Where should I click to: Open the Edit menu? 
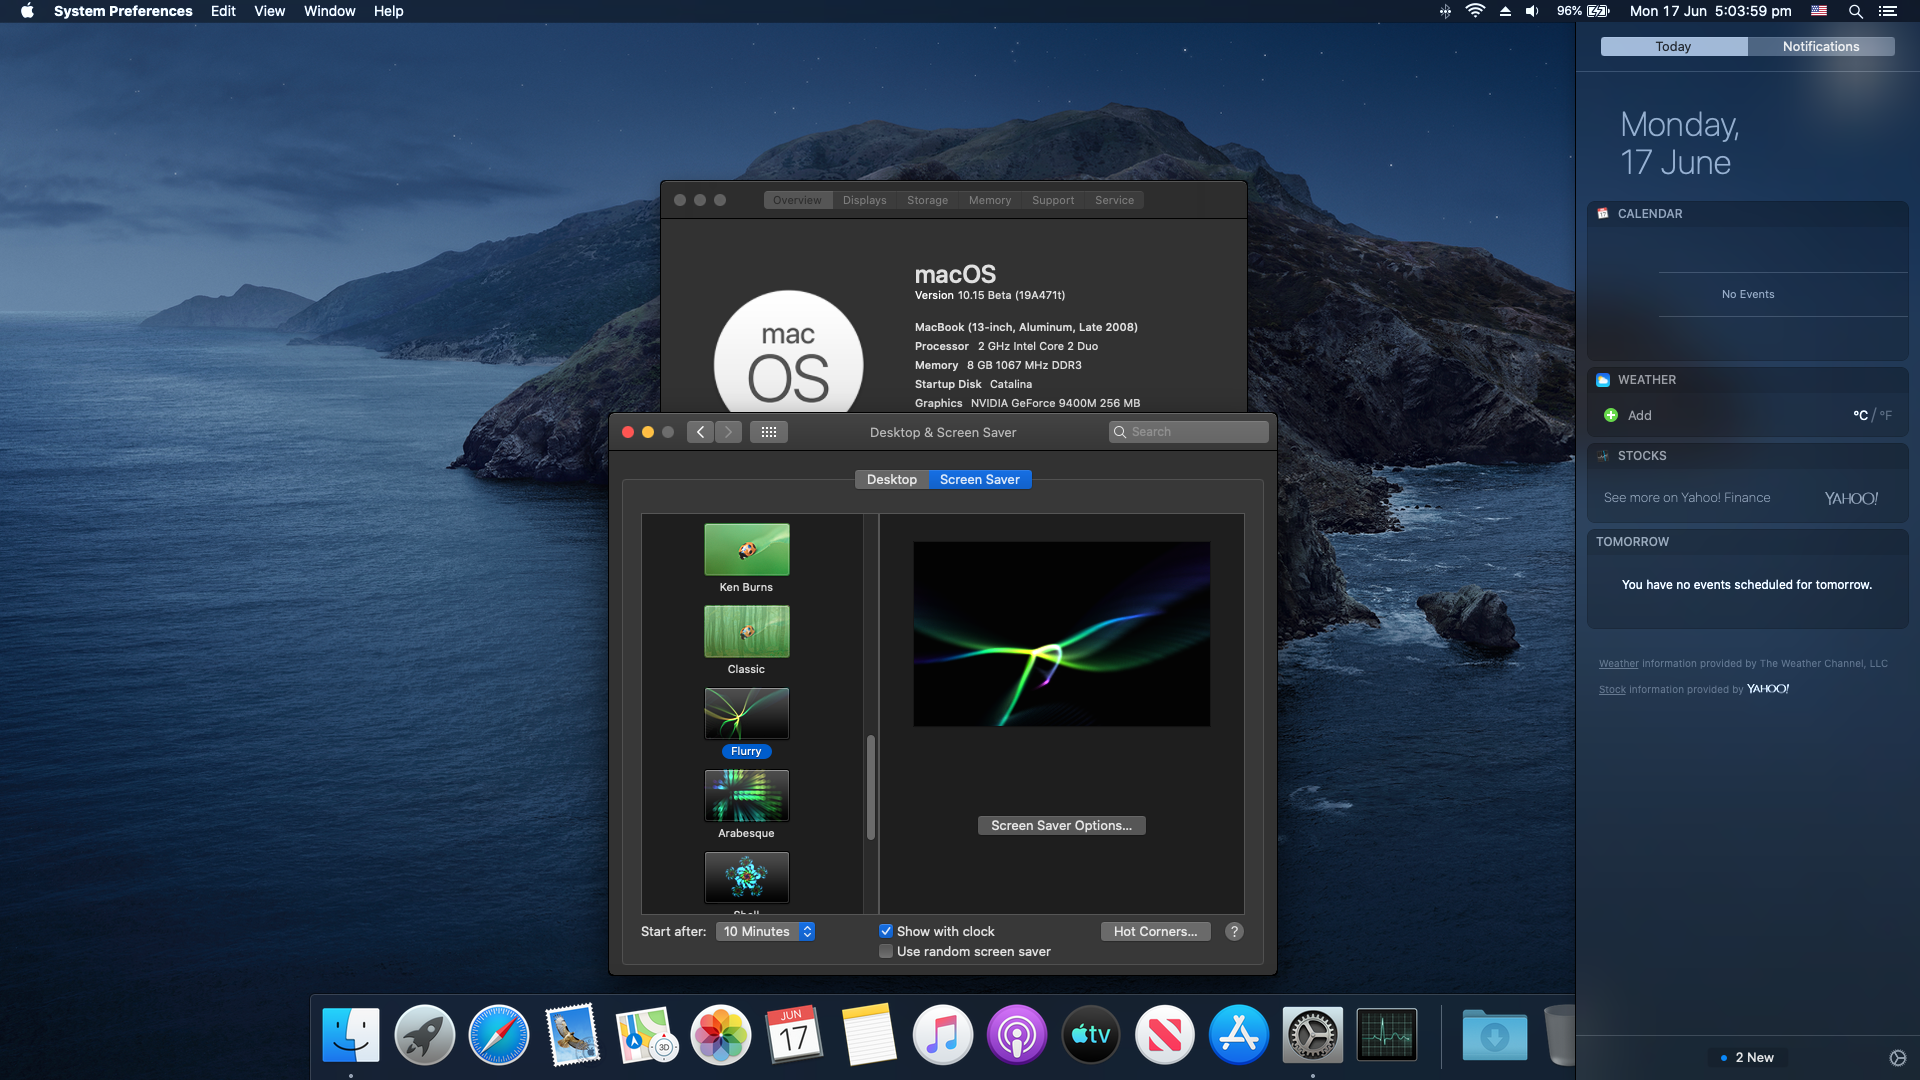point(223,11)
